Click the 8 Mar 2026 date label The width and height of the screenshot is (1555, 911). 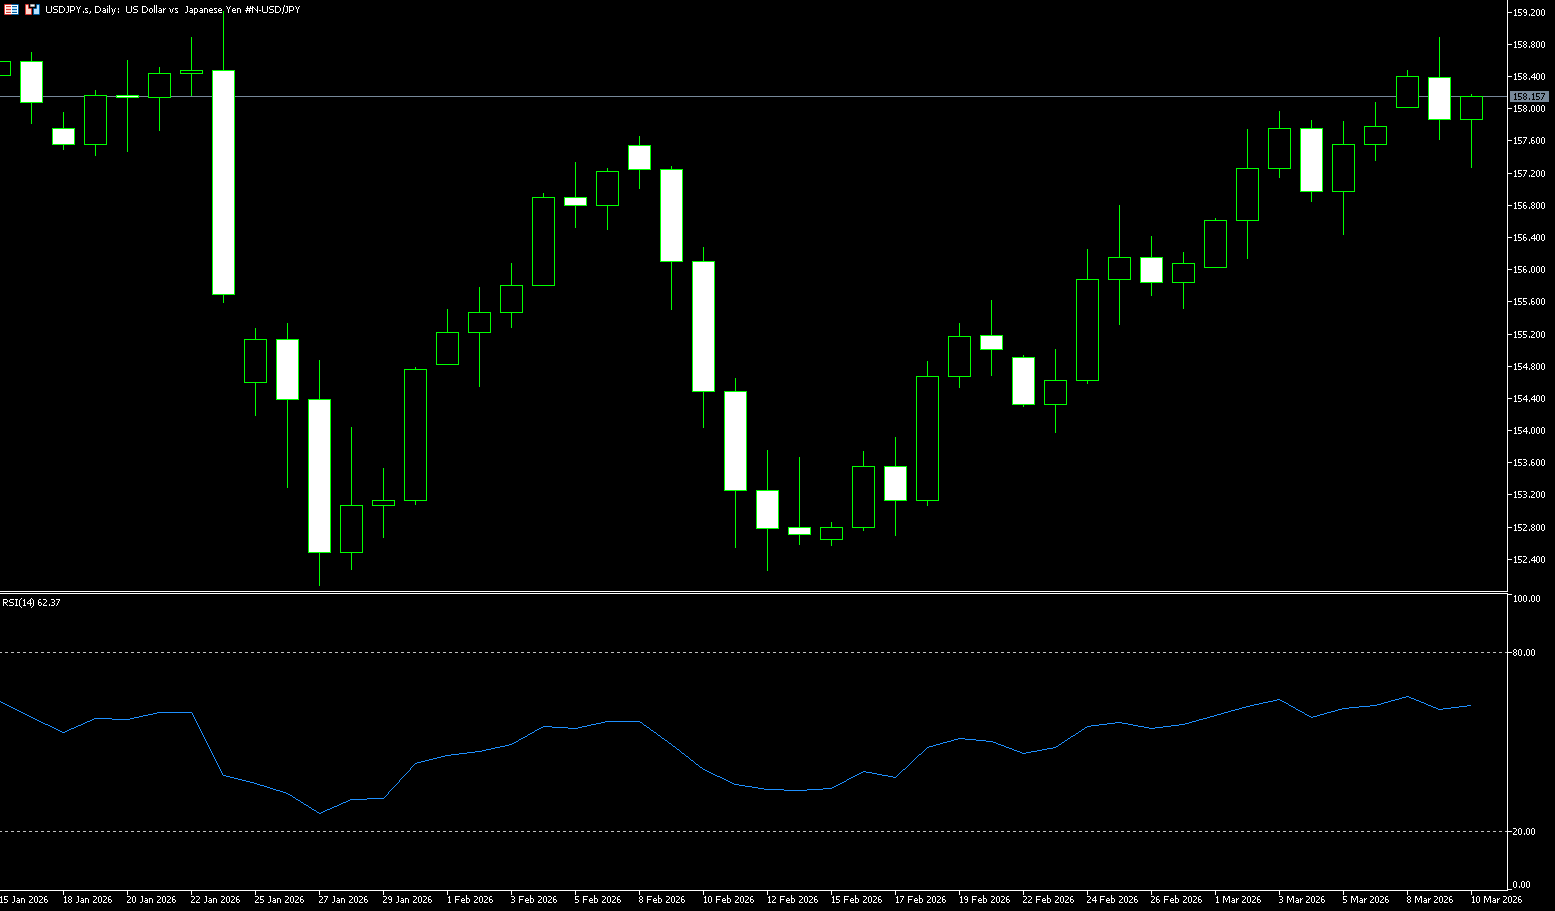click(1429, 900)
